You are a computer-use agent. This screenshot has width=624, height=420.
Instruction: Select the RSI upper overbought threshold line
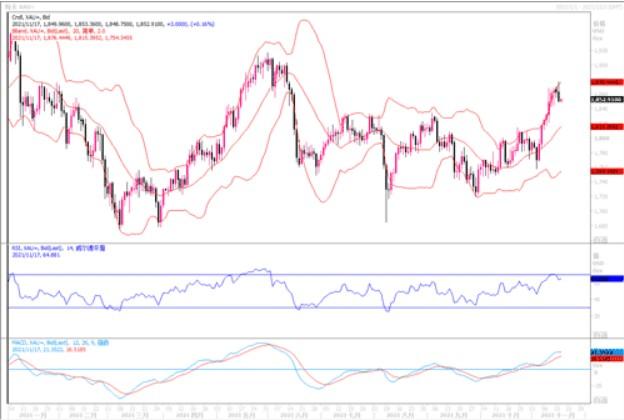300,274
